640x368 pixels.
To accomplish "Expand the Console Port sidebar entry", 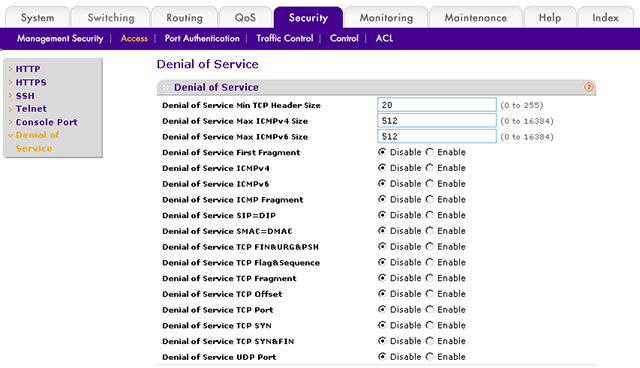I will coord(46,122).
